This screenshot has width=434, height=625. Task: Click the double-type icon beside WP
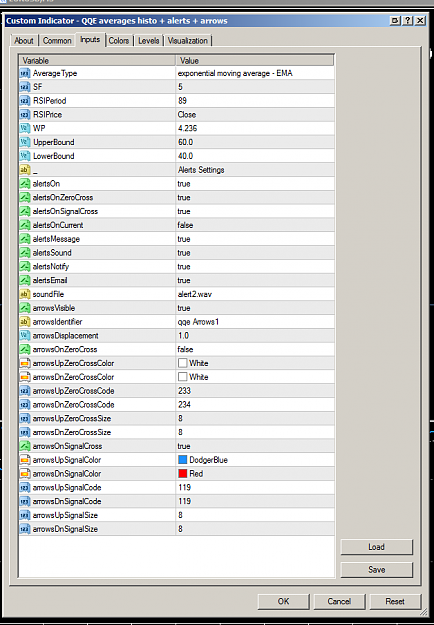25,128
